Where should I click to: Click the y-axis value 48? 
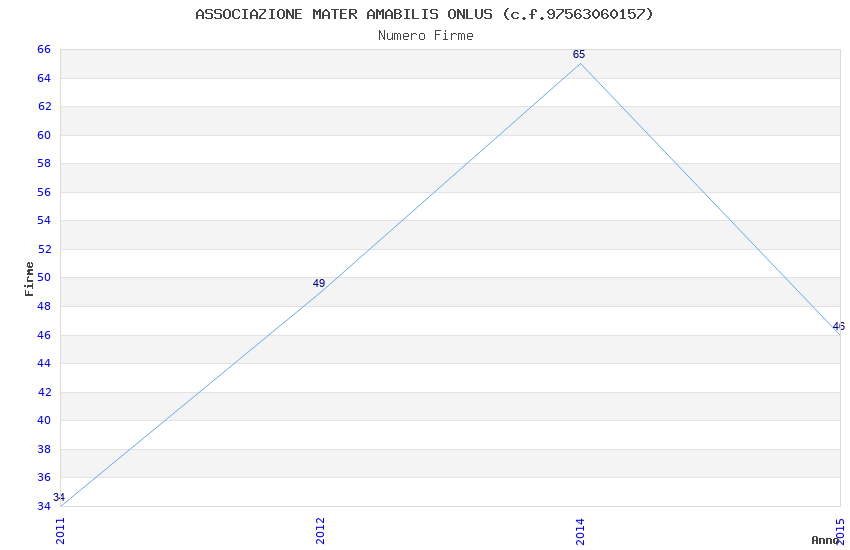pos(44,306)
